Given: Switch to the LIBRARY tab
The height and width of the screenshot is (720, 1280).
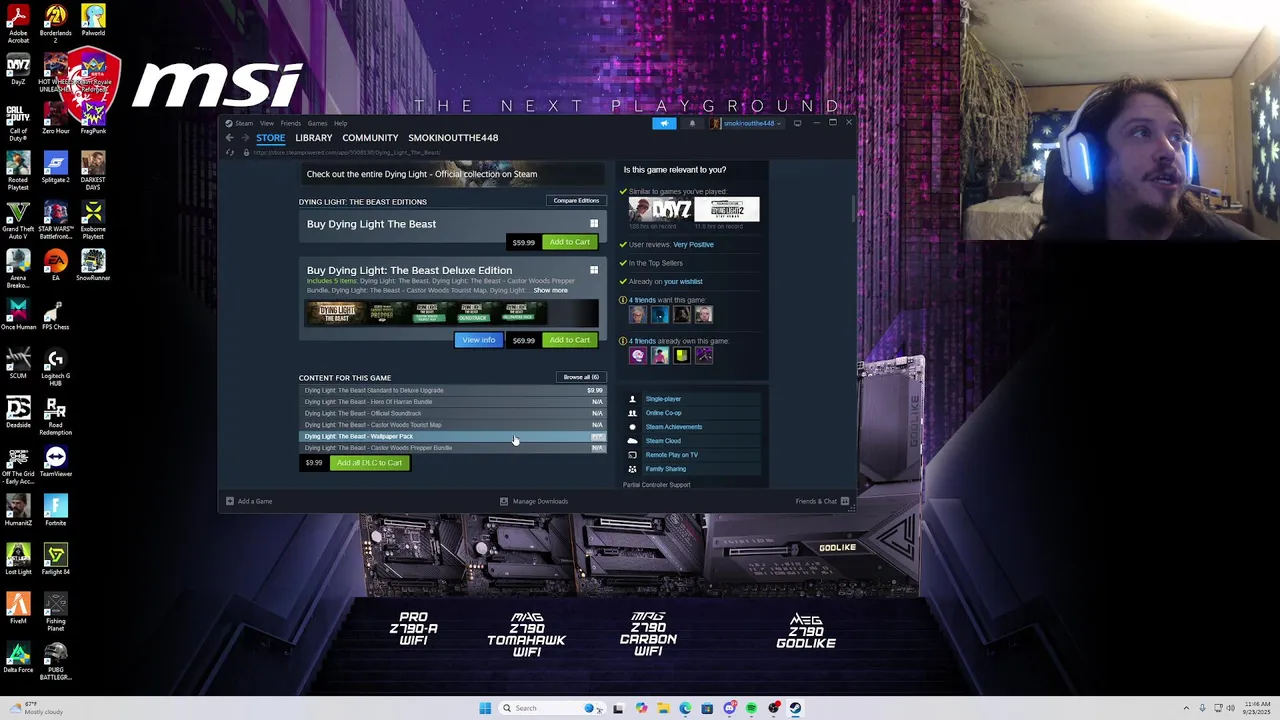Looking at the screenshot, I should pyautogui.click(x=314, y=138).
